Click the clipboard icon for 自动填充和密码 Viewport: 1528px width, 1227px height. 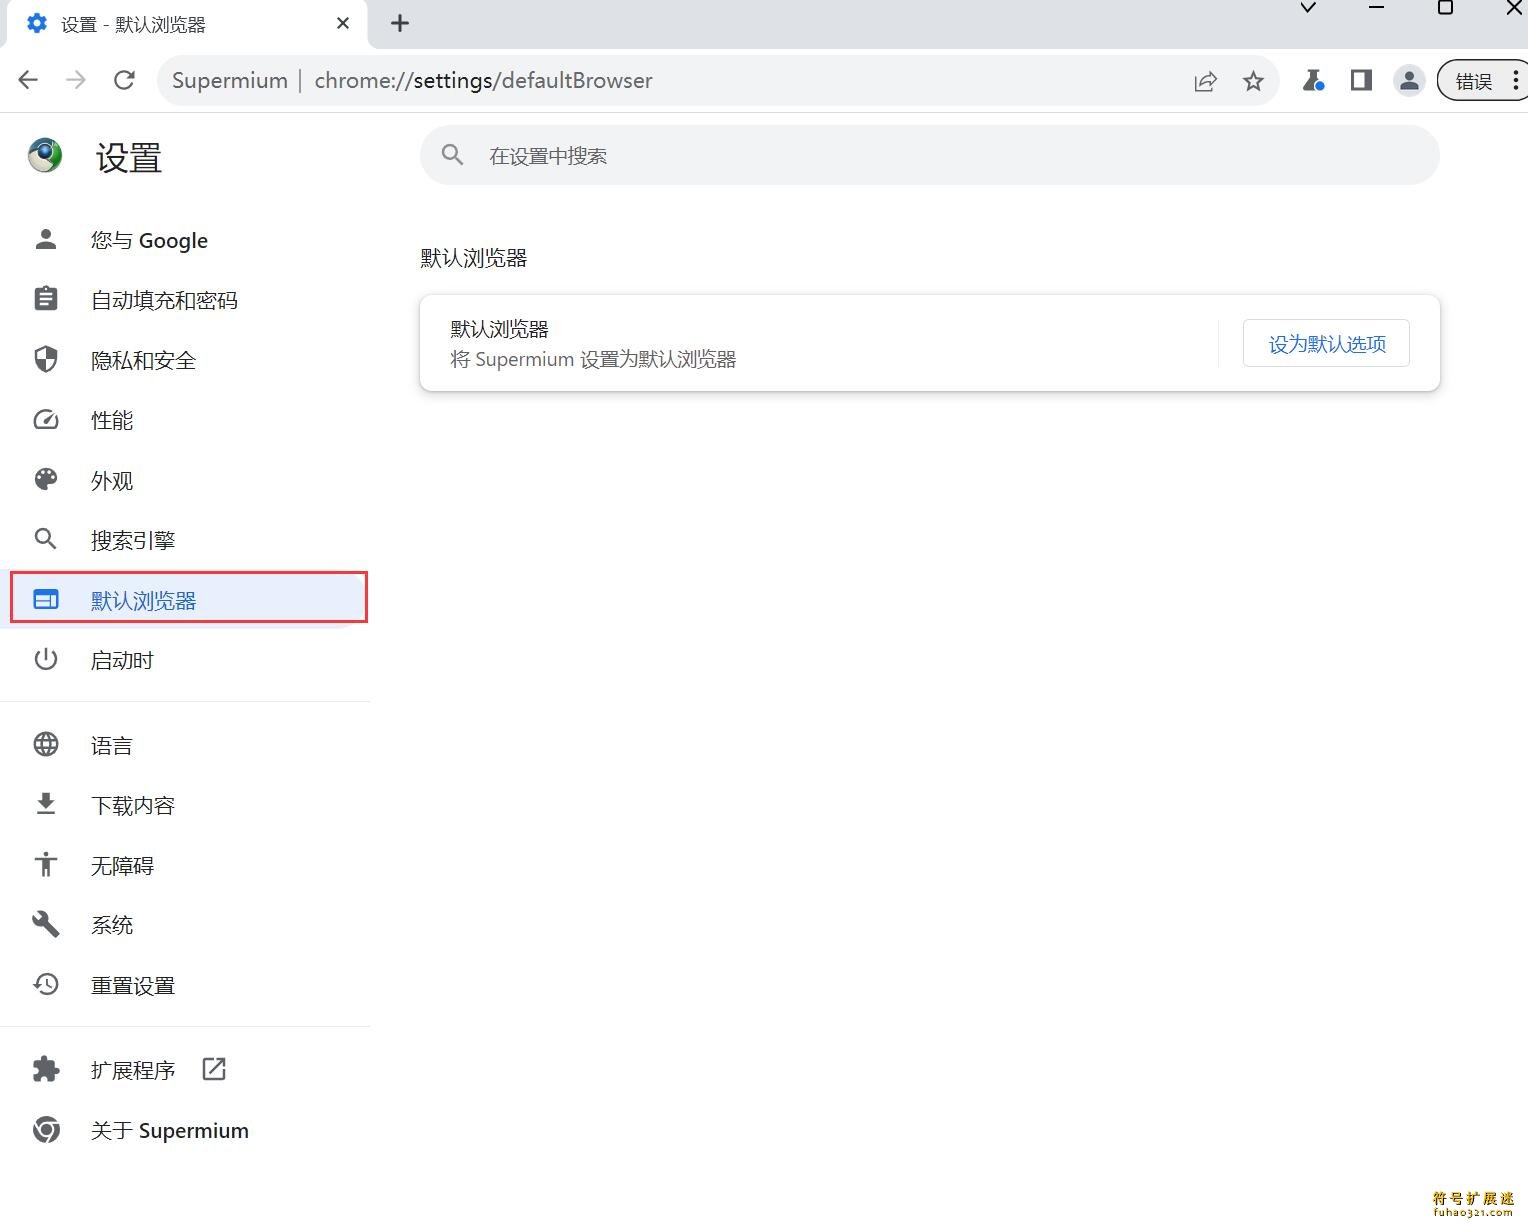(x=46, y=299)
